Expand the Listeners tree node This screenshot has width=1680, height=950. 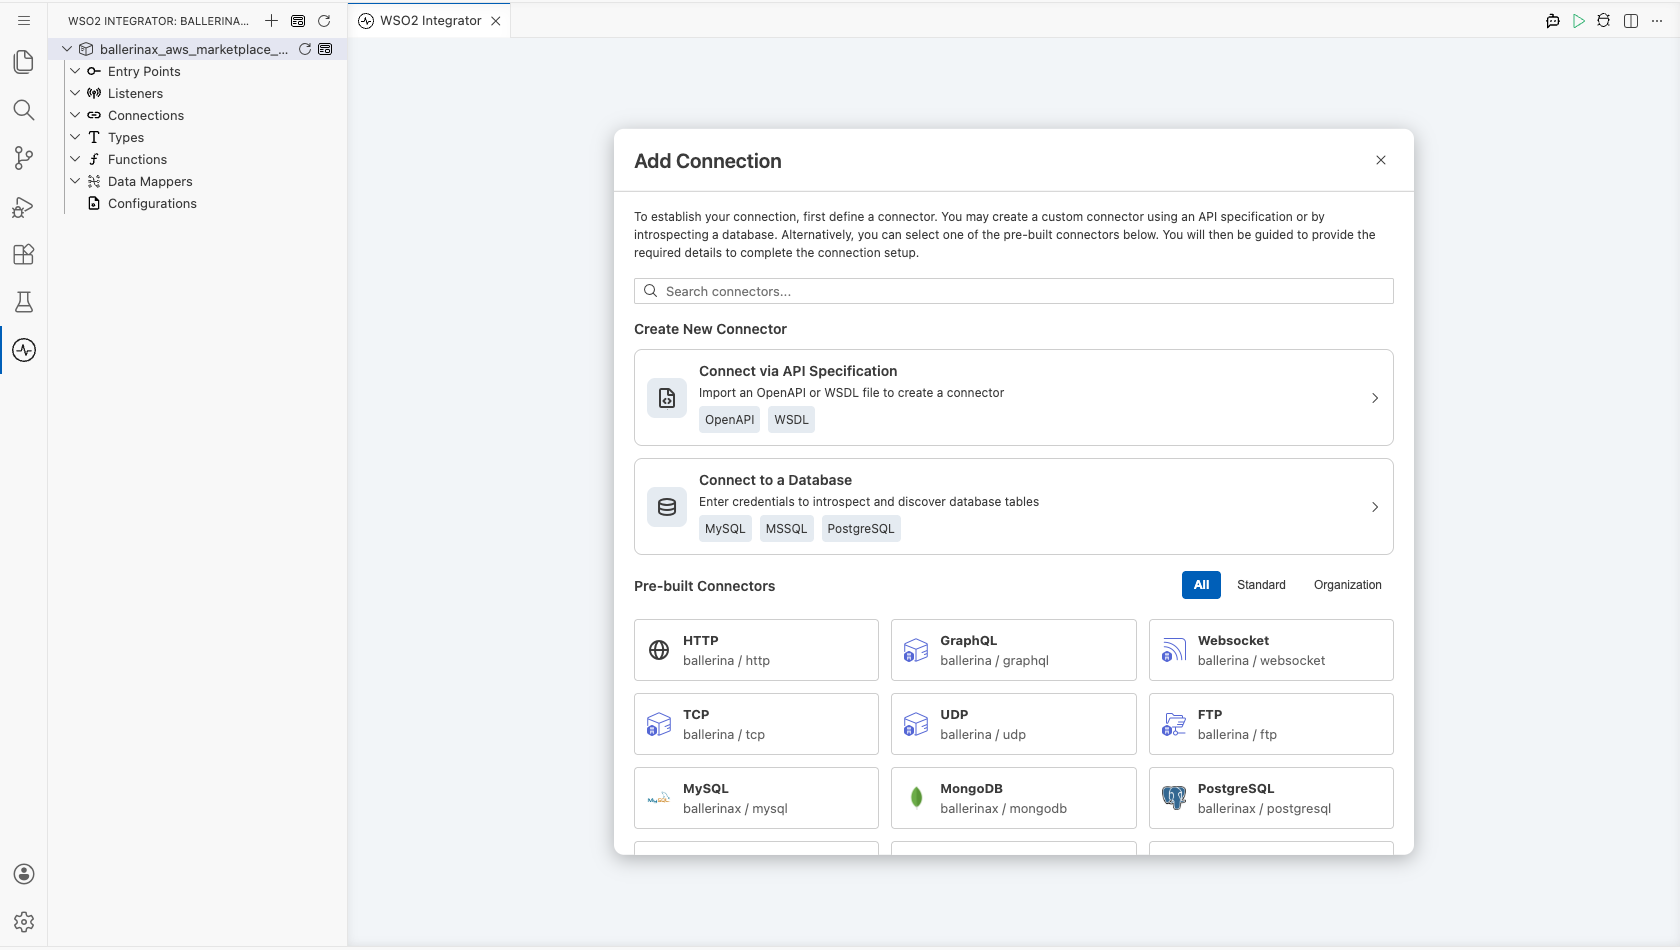75,93
